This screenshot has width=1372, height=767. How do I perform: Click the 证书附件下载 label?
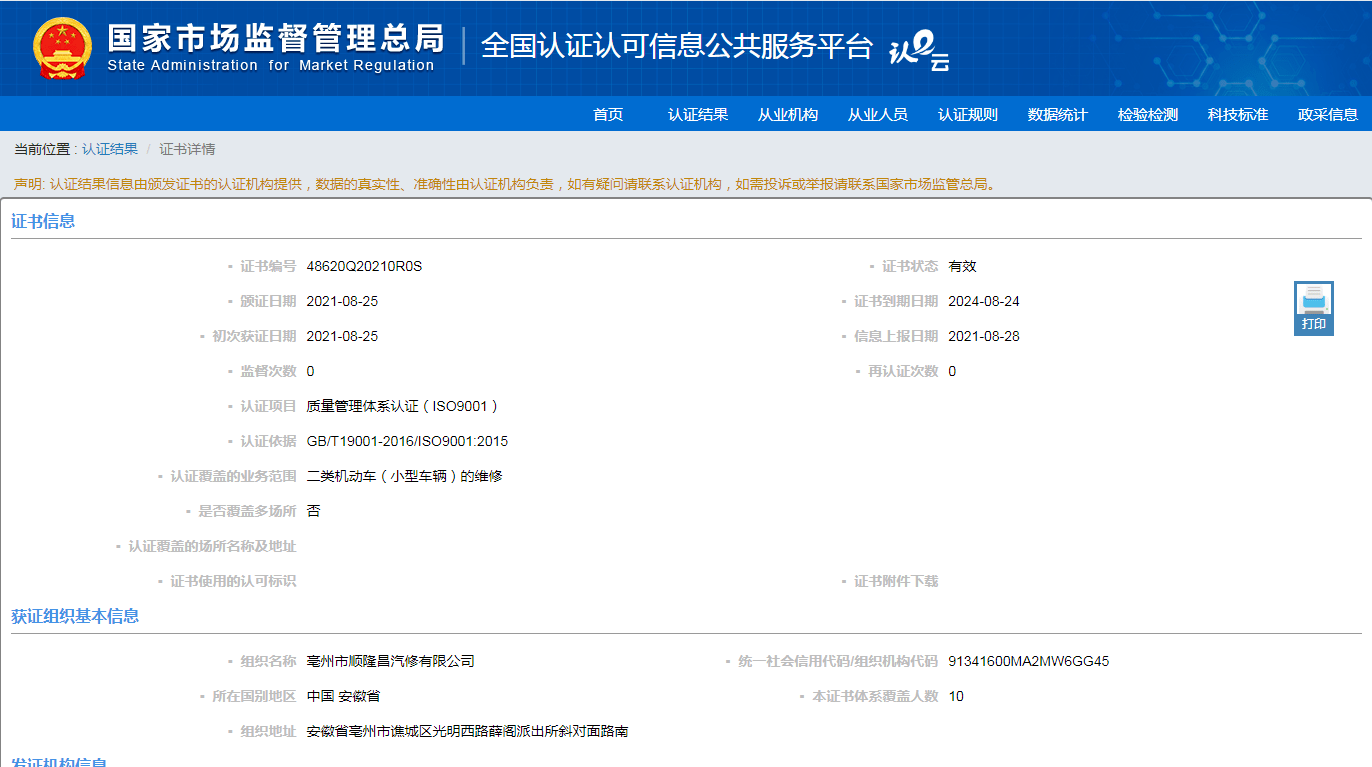tap(896, 581)
